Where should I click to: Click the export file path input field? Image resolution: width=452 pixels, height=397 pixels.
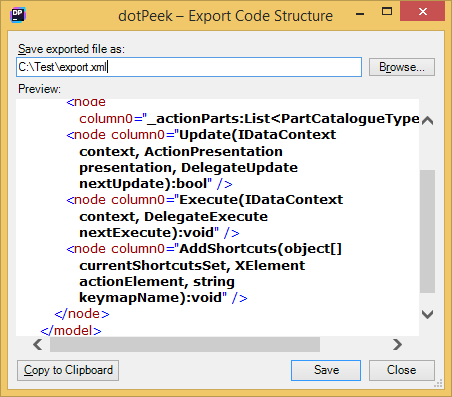[x=189, y=67]
